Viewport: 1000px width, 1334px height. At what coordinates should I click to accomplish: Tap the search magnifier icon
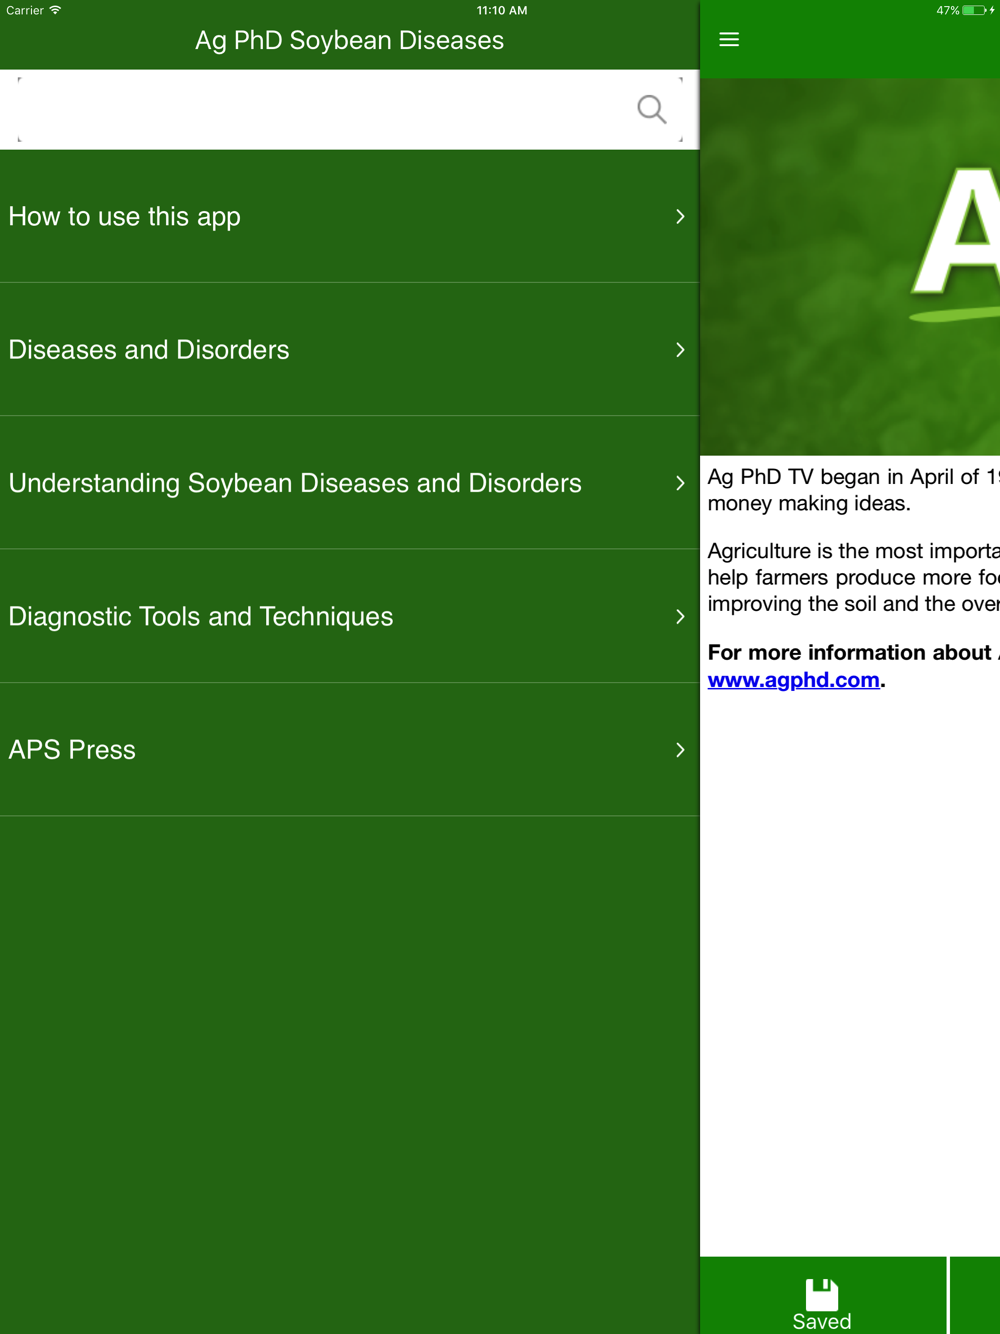[x=651, y=109]
